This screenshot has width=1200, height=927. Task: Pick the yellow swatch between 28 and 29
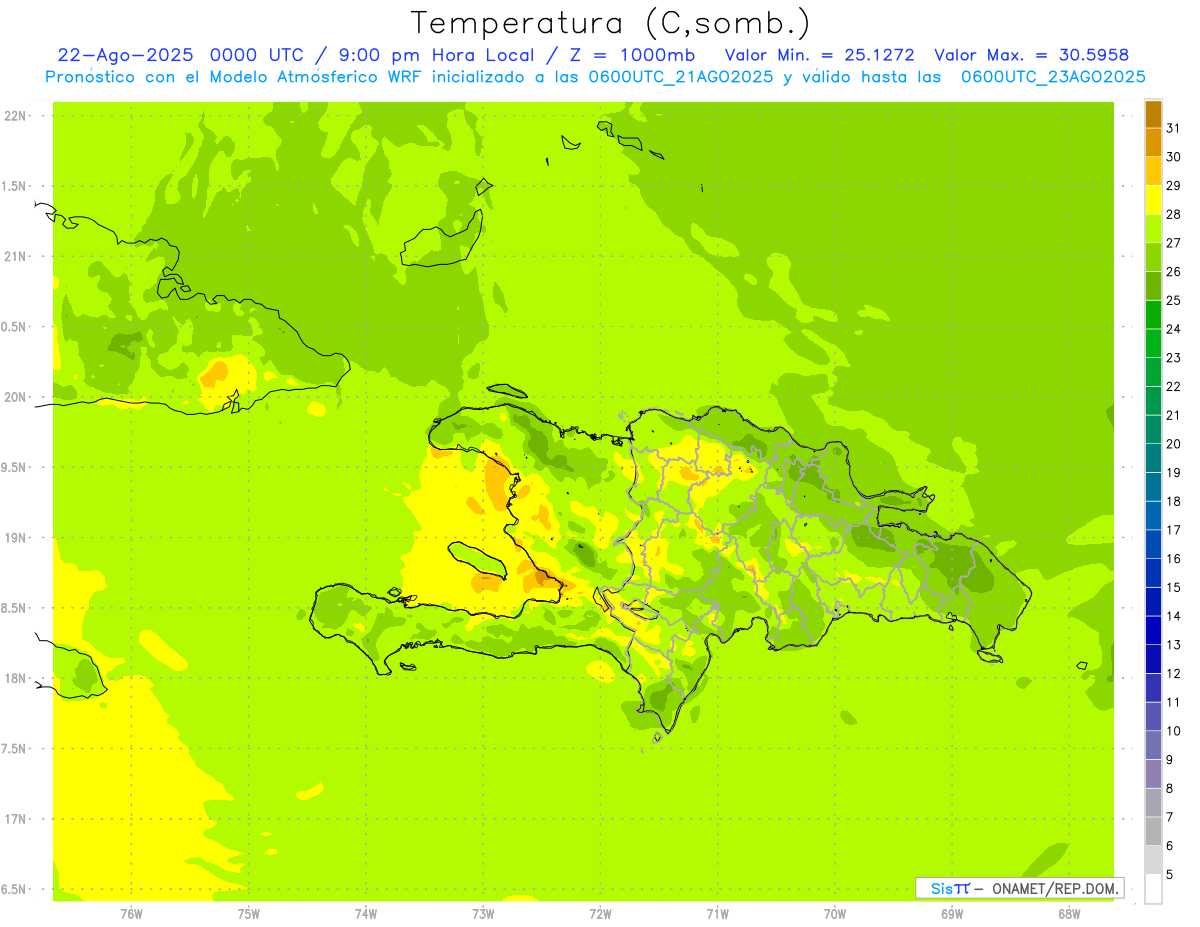pyautogui.click(x=1153, y=200)
